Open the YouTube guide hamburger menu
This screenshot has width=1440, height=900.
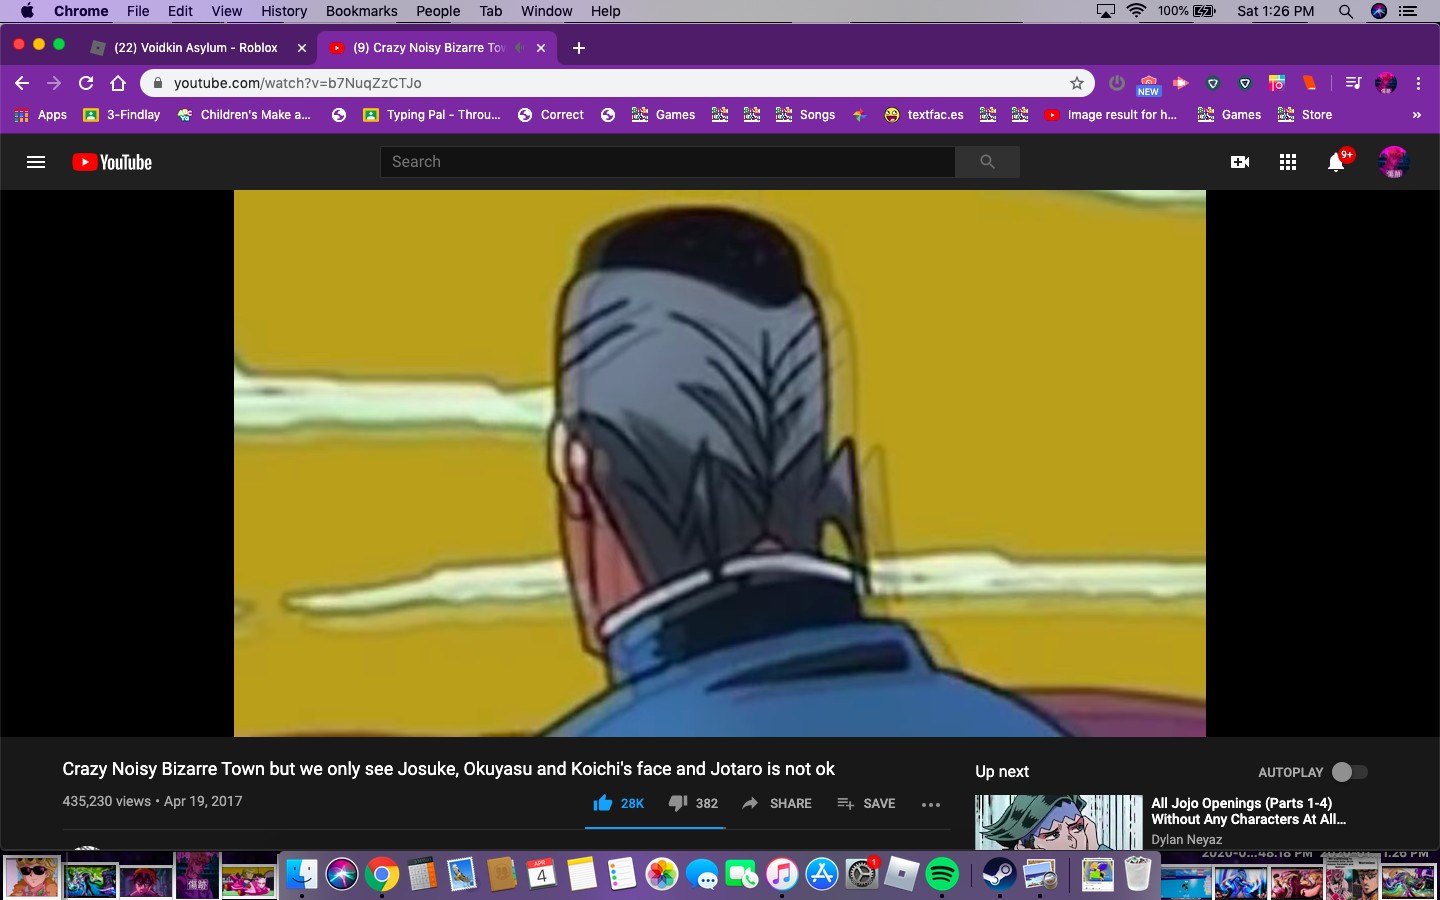[x=36, y=162]
